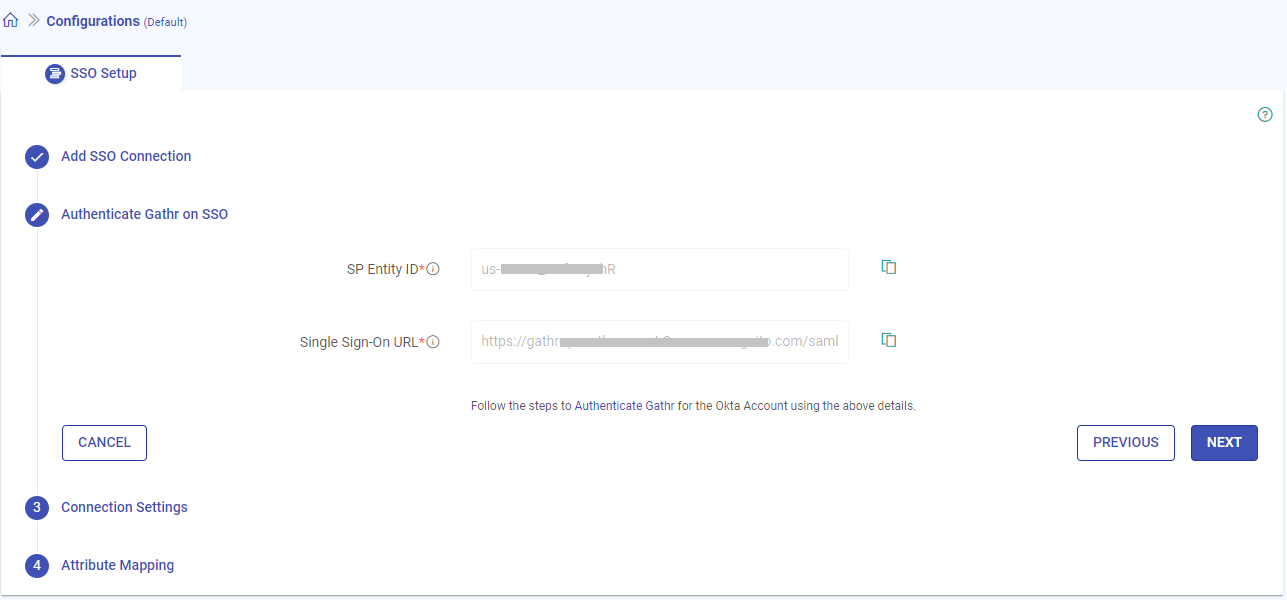1287x600 pixels.
Task: Click the info icon beside Single Sign-On URL
Action: 431,340
